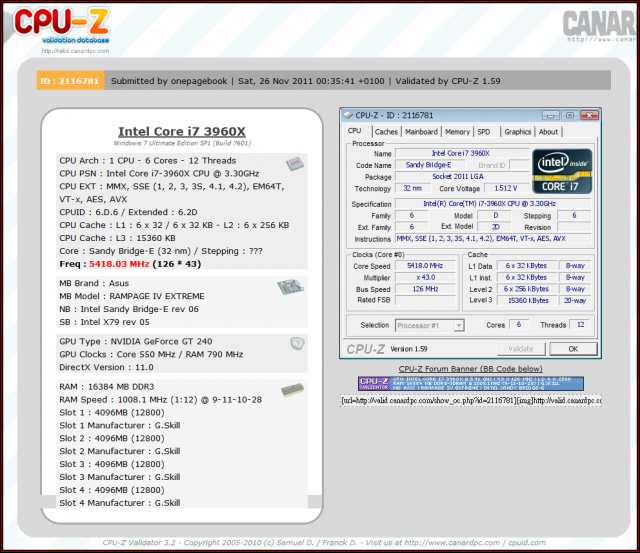Screen dimensions: 640x553
Task: Close the CPU-Z window
Action: [x=589, y=115]
